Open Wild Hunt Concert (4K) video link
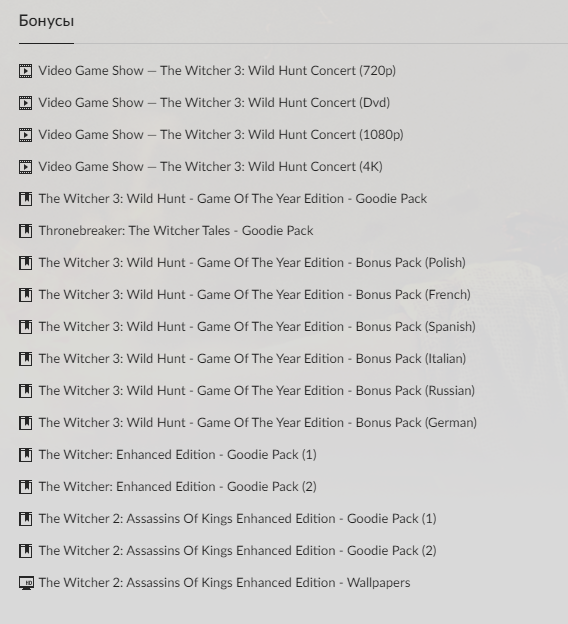The height and width of the screenshot is (624, 568). coord(211,166)
